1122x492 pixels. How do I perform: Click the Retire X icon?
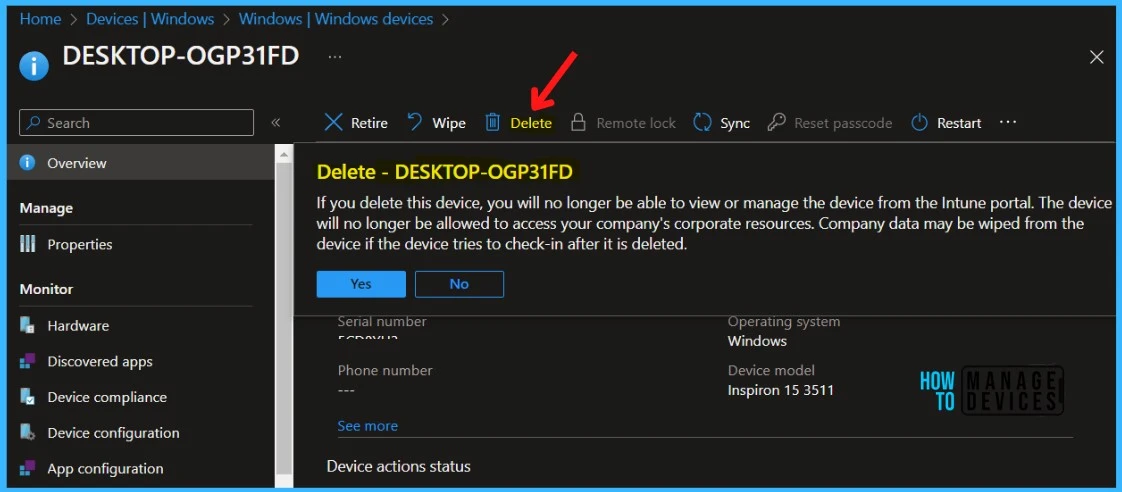click(333, 123)
